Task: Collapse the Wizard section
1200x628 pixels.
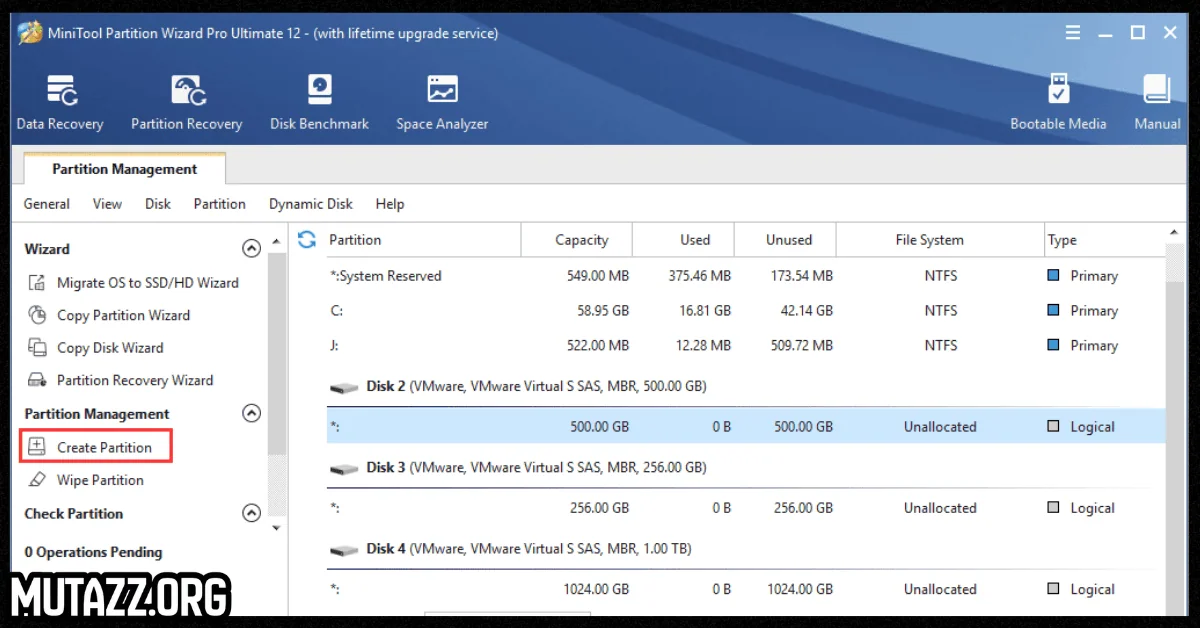Action: tap(251, 248)
